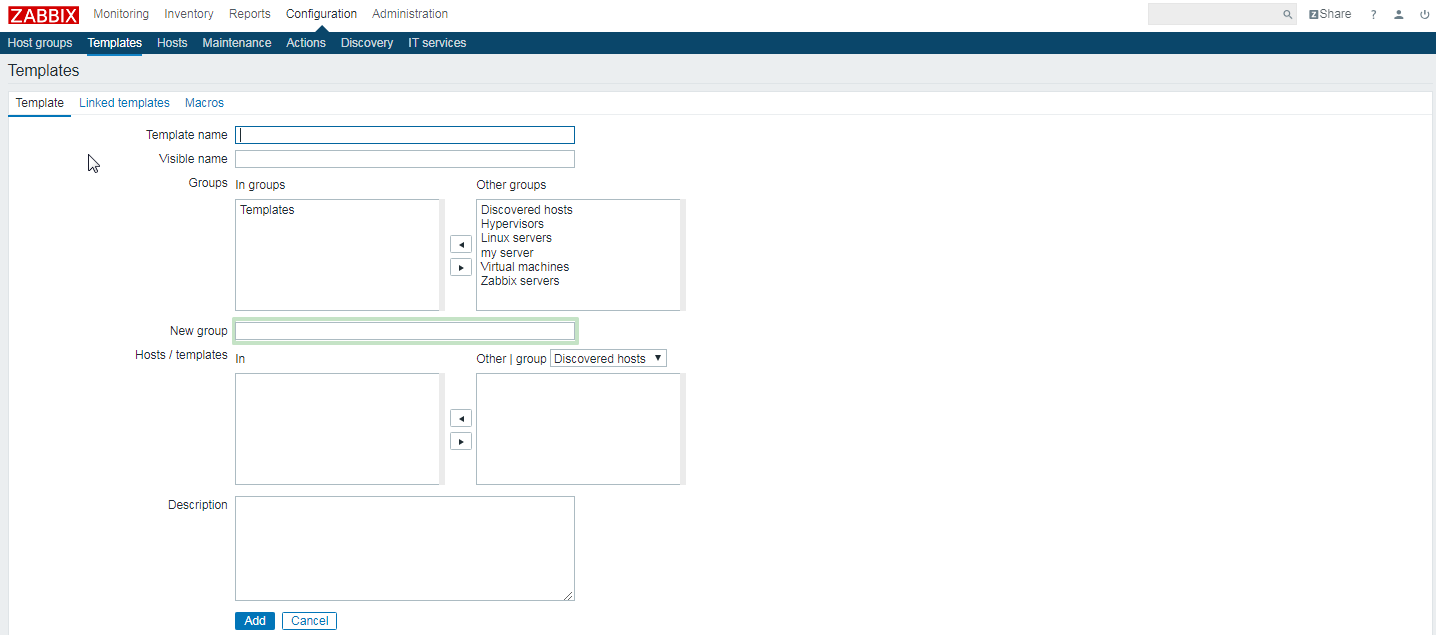This screenshot has height=635, width=1436.
Task: Go to Discovery section
Action: pyautogui.click(x=367, y=43)
